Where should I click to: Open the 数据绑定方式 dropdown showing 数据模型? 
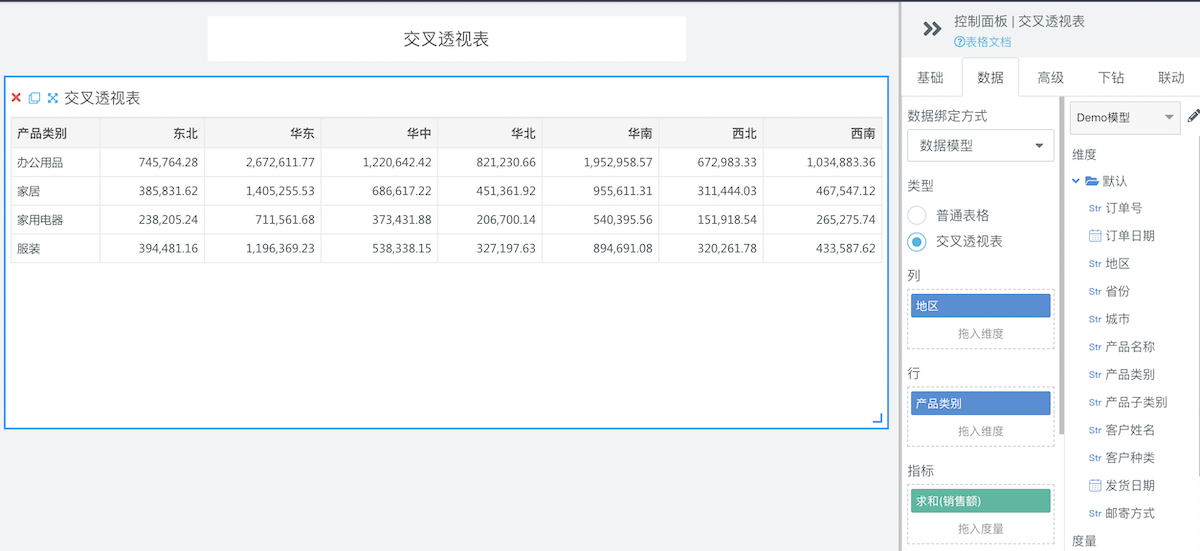click(x=981, y=145)
